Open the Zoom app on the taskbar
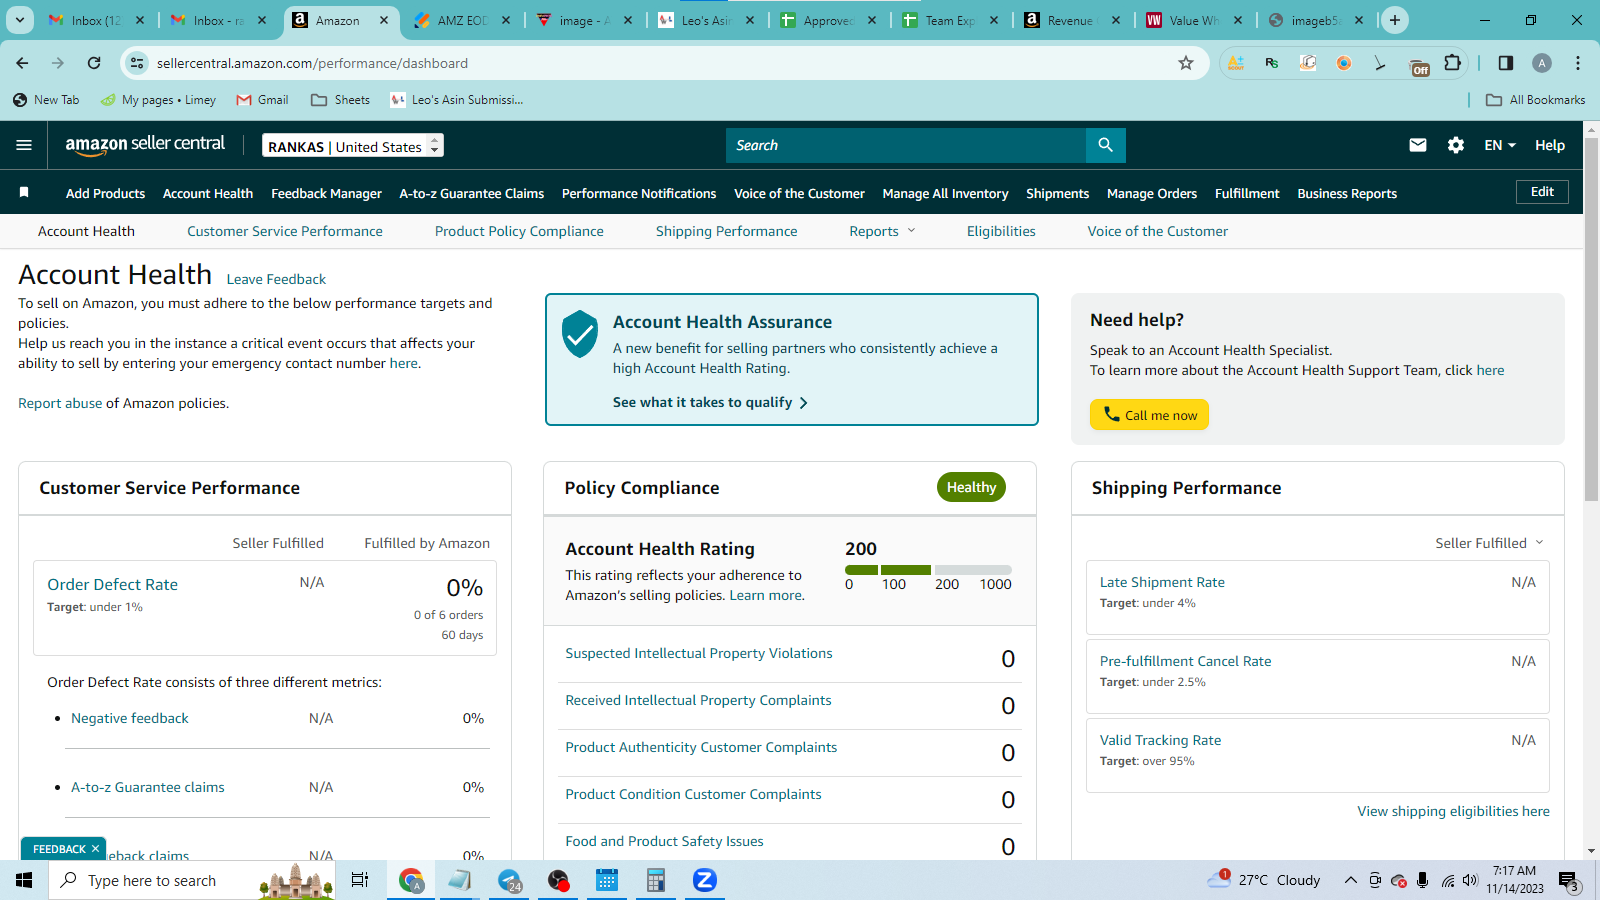This screenshot has height=900, width=1600. (x=705, y=880)
